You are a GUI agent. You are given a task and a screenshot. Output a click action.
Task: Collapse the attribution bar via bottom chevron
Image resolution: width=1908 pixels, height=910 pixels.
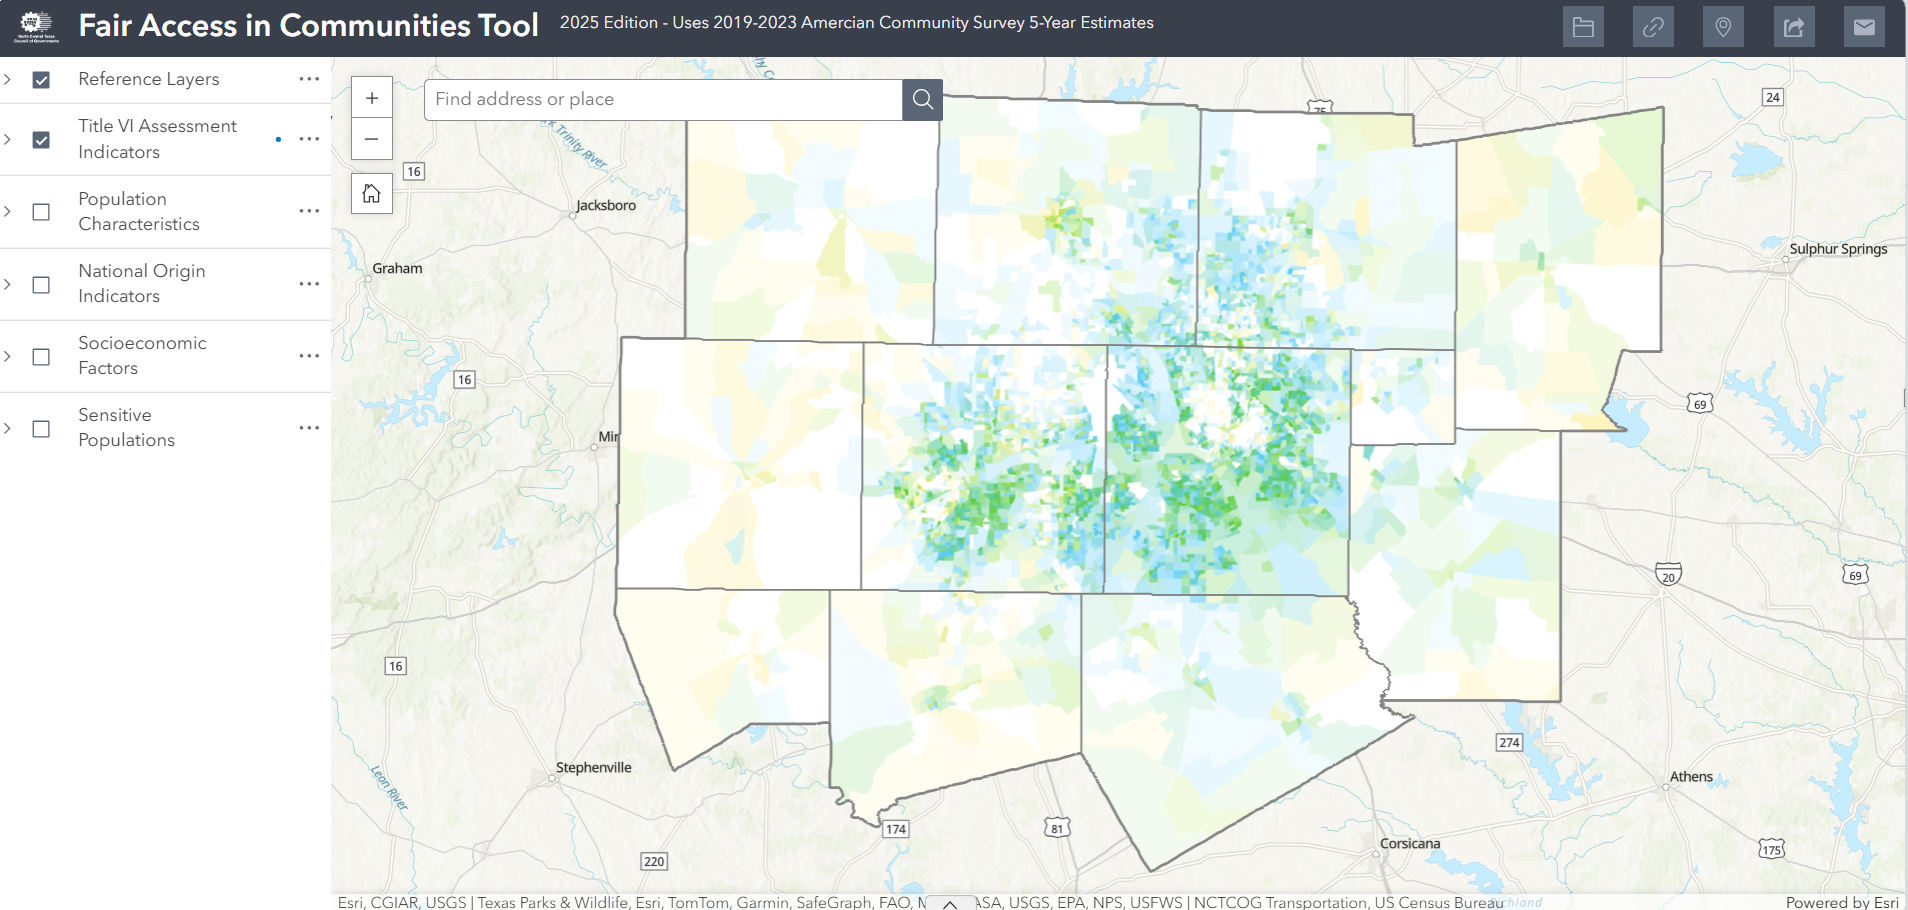click(x=948, y=903)
